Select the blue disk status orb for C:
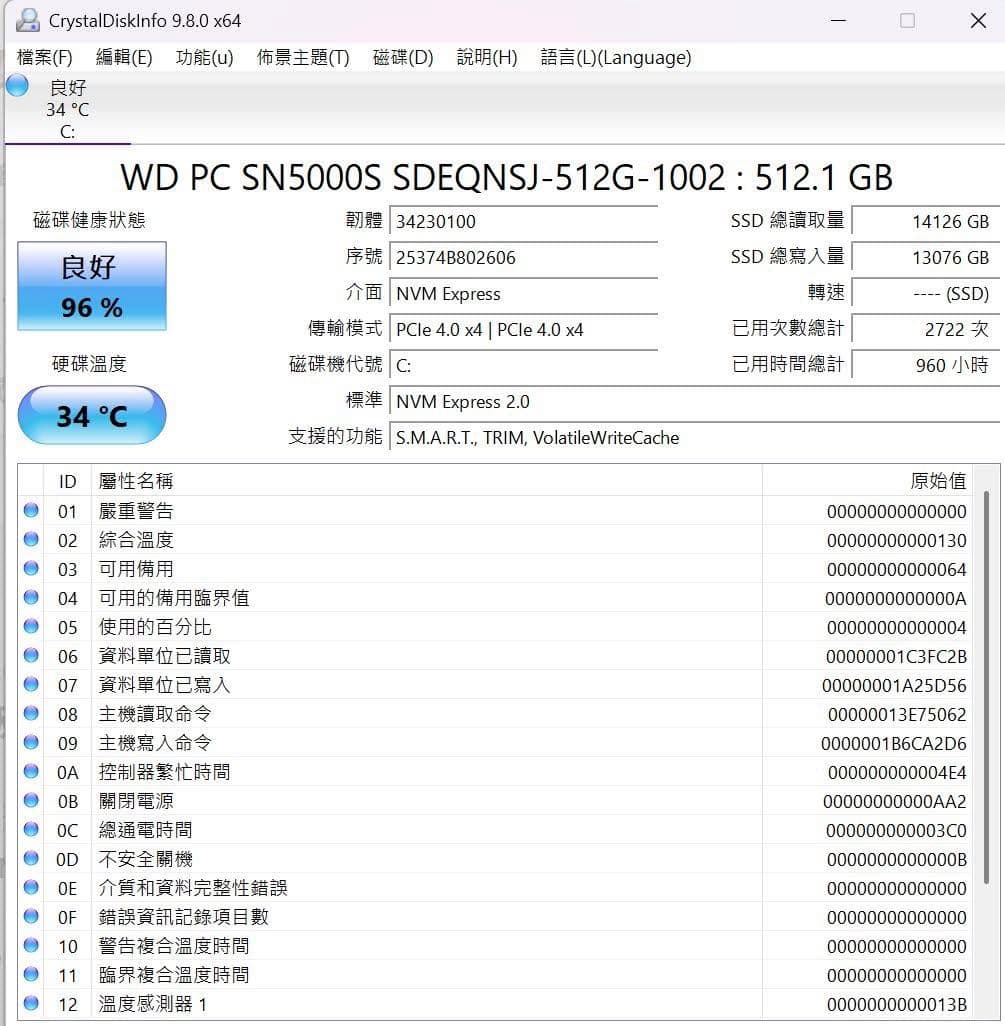 point(17,86)
